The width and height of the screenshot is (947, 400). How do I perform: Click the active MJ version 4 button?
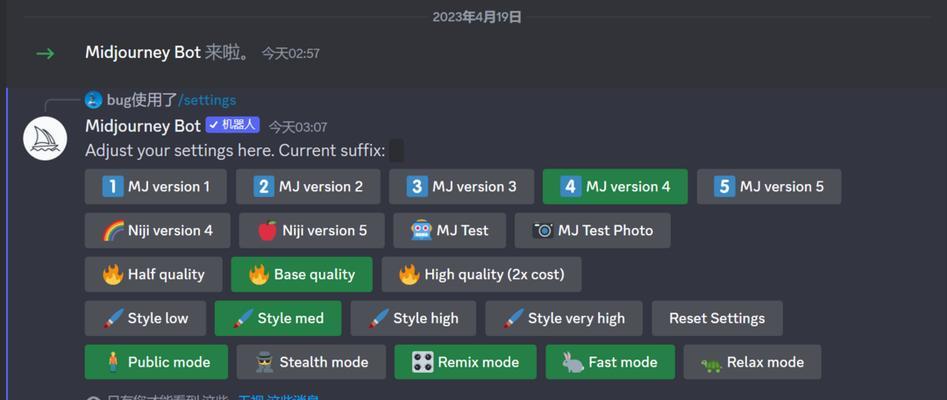click(615, 187)
